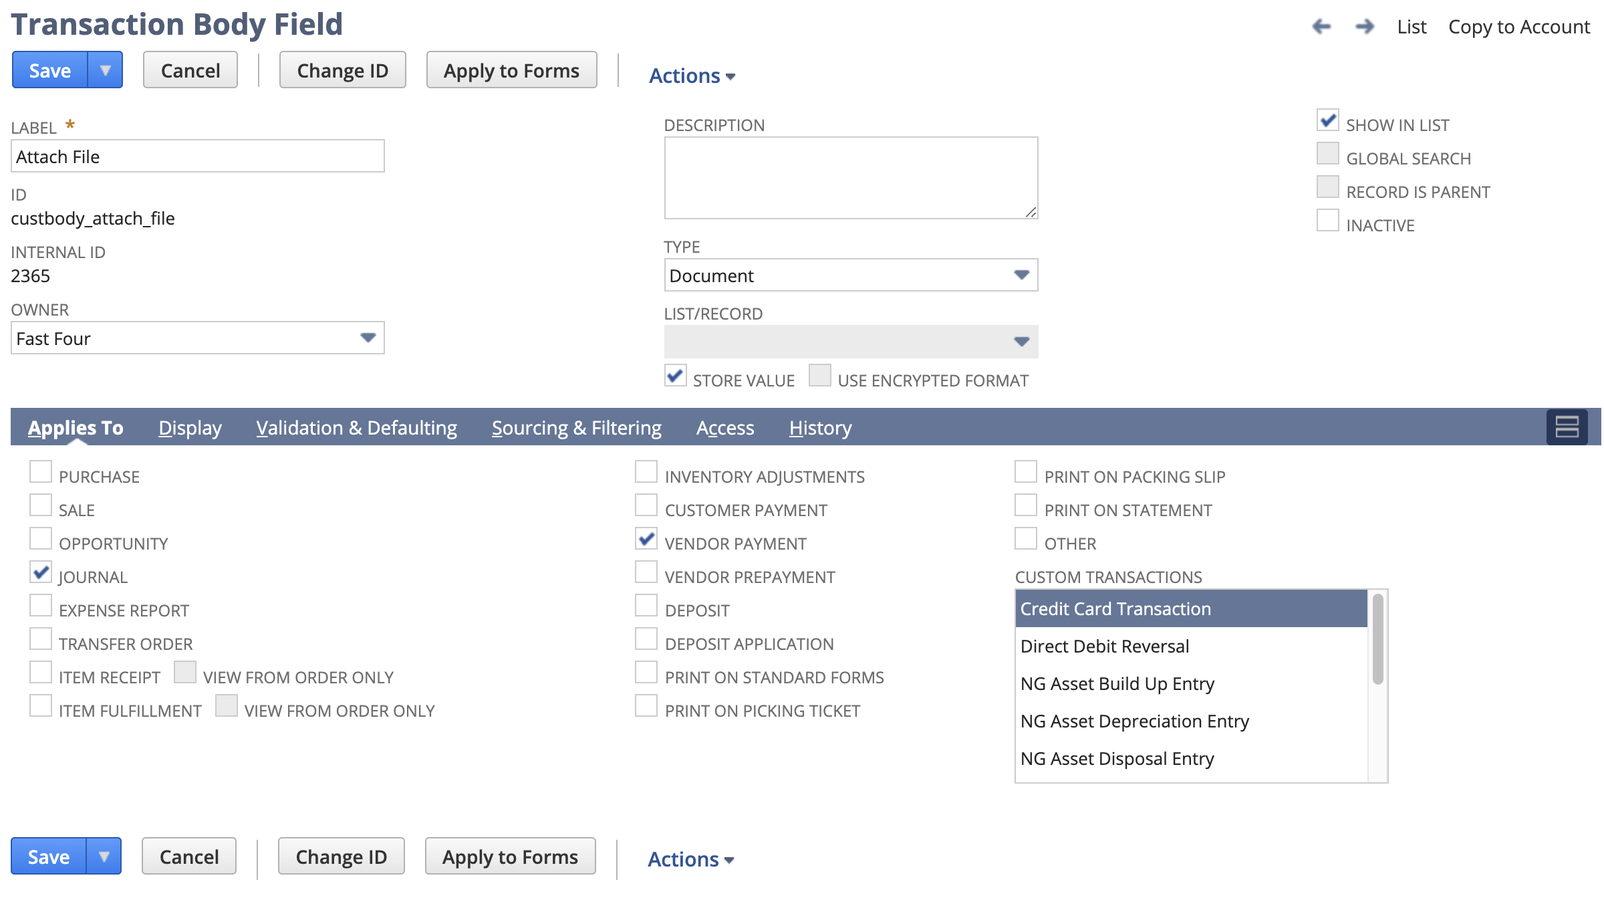Click the top Change ID button
The height and width of the screenshot is (916, 1604).
[x=342, y=70]
